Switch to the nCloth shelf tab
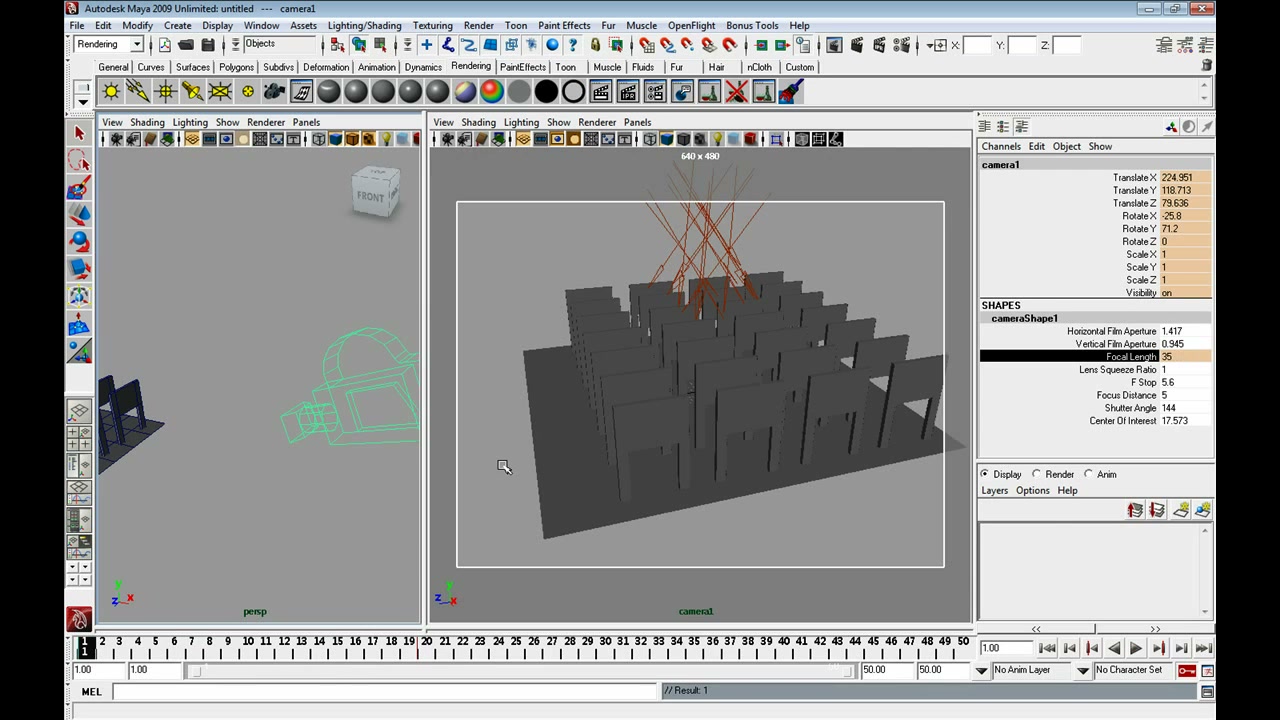 coord(759,67)
